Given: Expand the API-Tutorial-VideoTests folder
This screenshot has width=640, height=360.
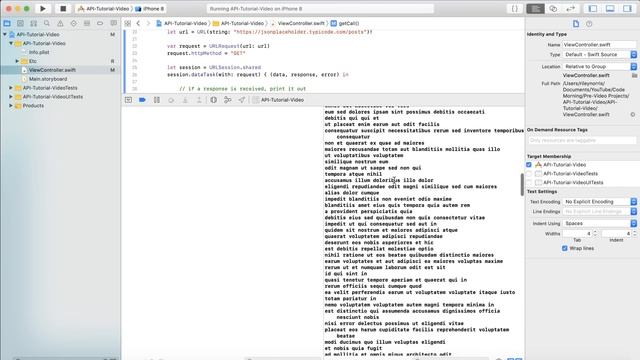Looking at the screenshot, I should pos(11,88).
